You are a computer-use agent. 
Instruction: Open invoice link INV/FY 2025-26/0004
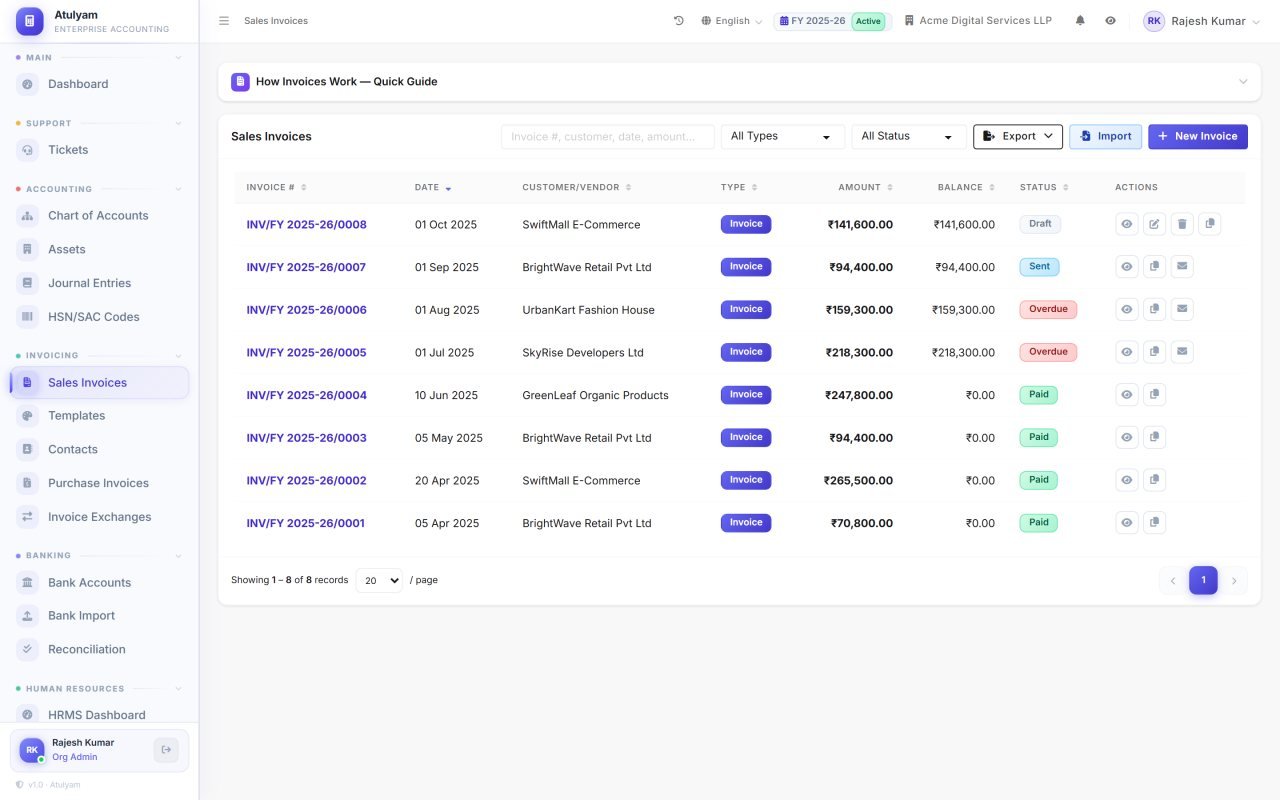[307, 395]
